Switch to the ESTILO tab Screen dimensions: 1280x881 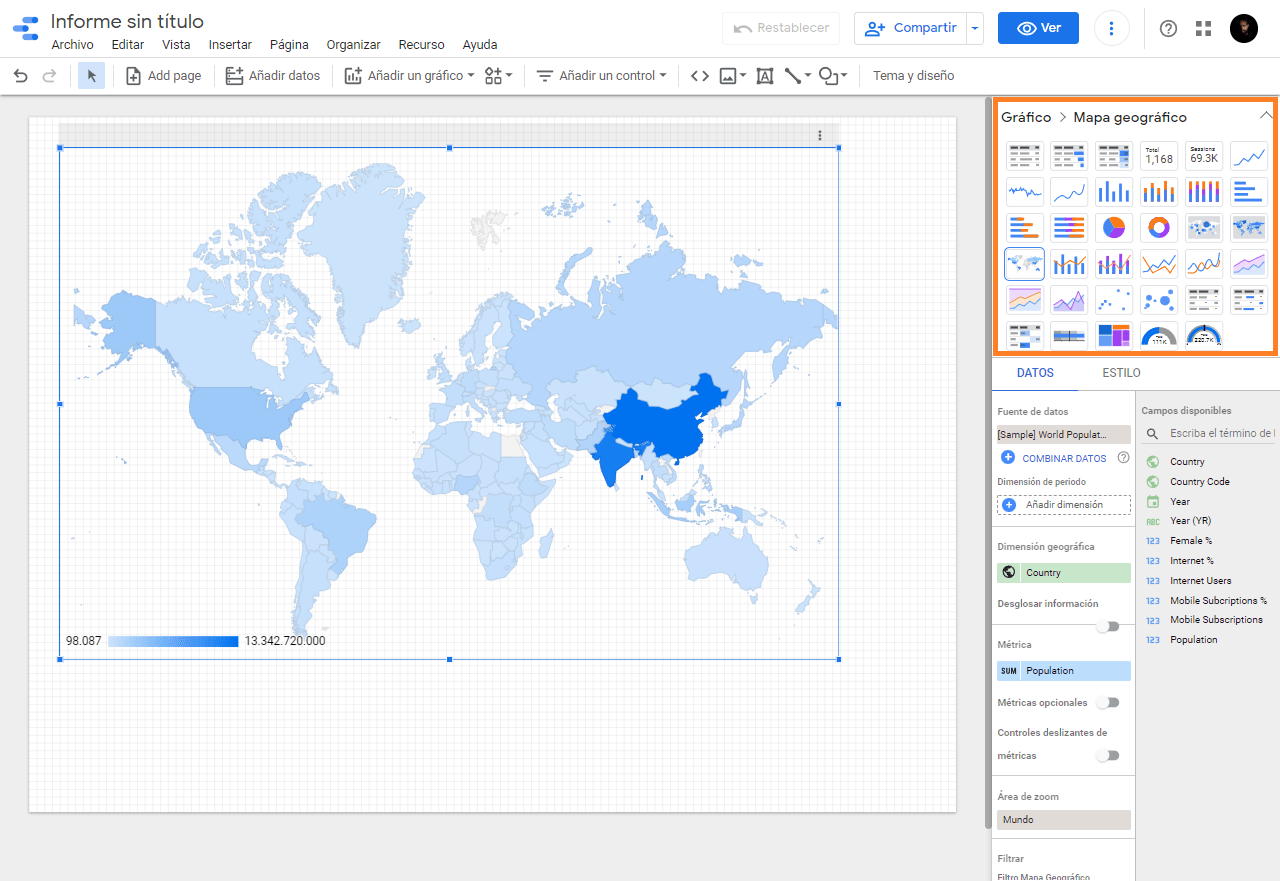click(x=1121, y=373)
